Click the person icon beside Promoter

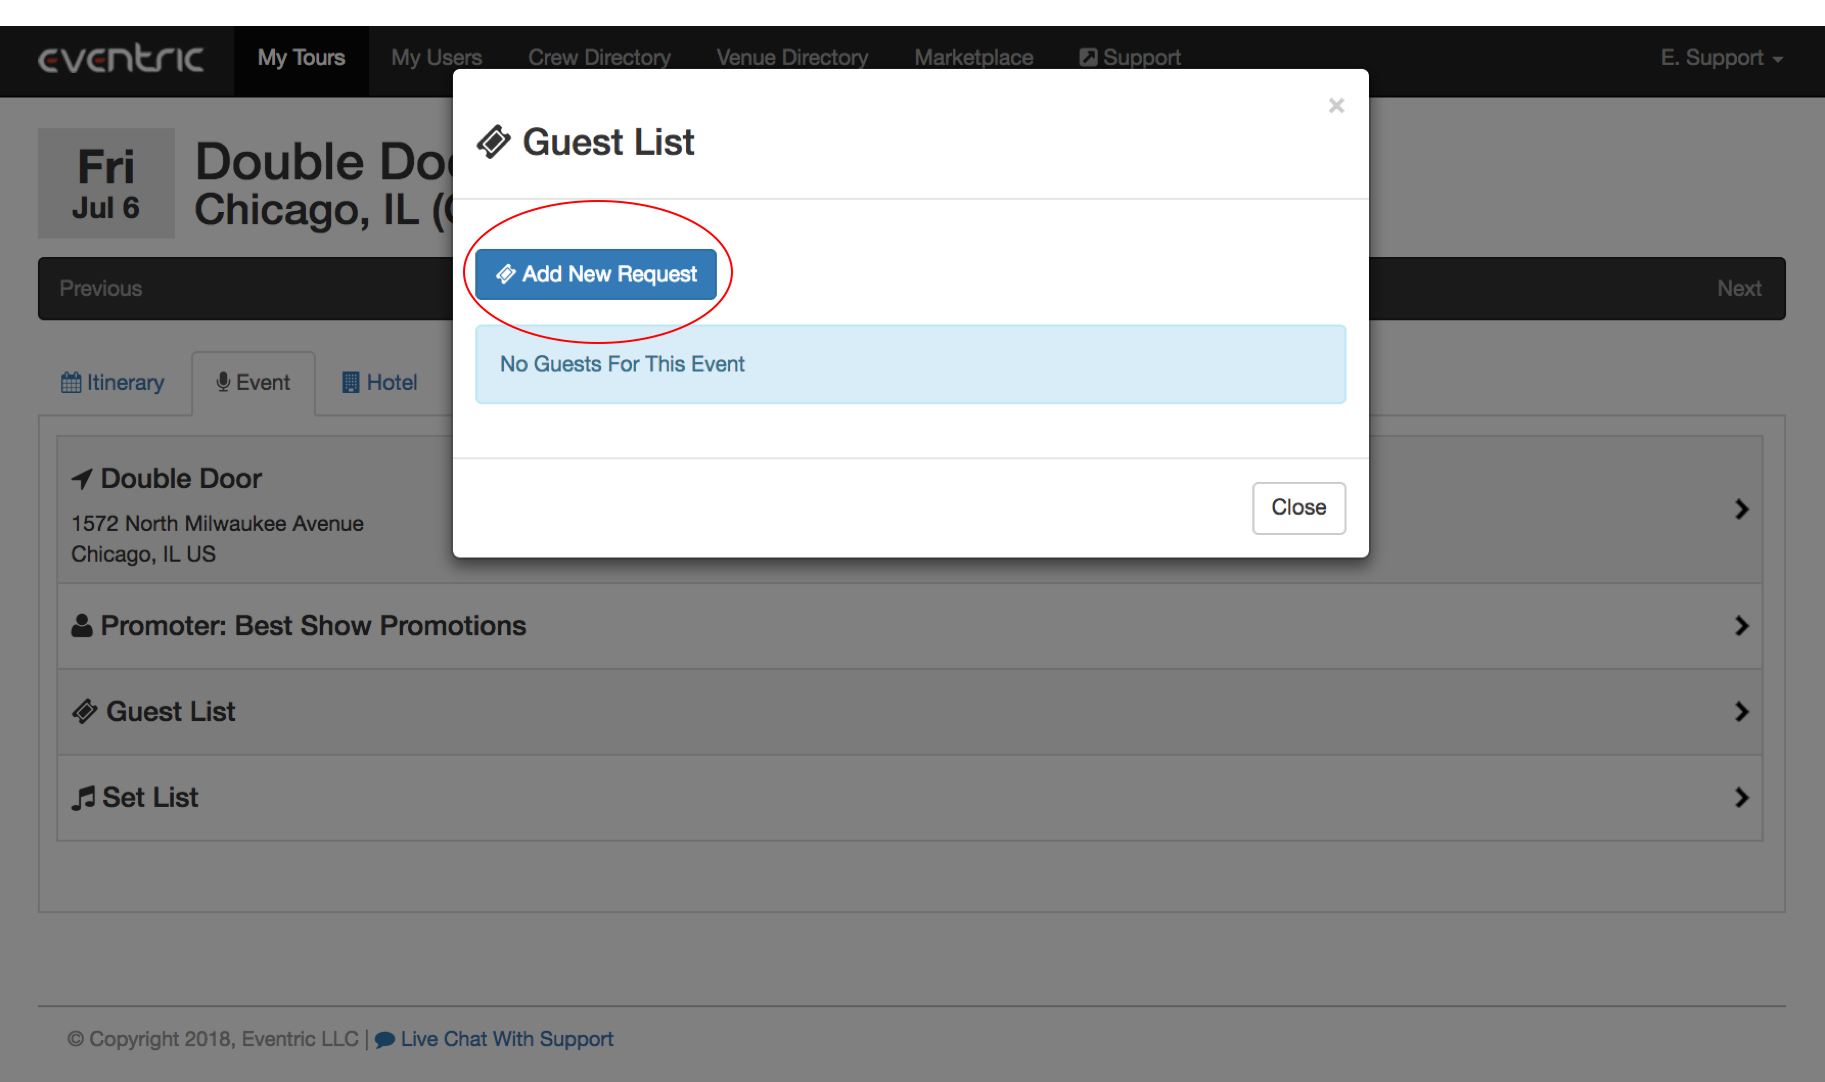[x=82, y=626]
